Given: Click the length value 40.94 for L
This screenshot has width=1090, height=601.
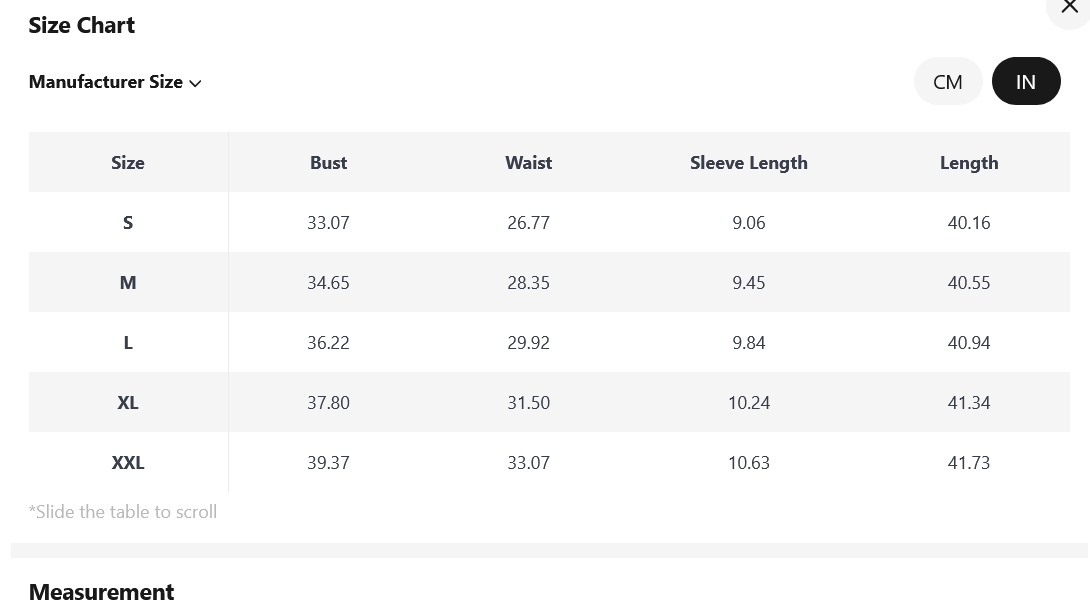Looking at the screenshot, I should pos(969,343).
